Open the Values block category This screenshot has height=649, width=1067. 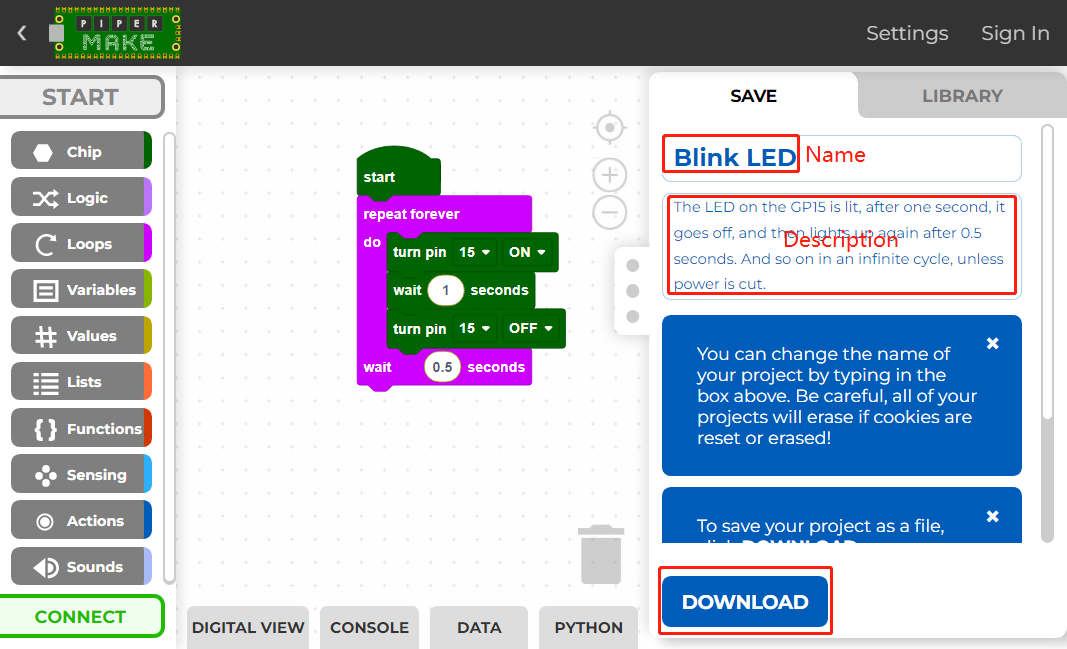[x=81, y=335]
